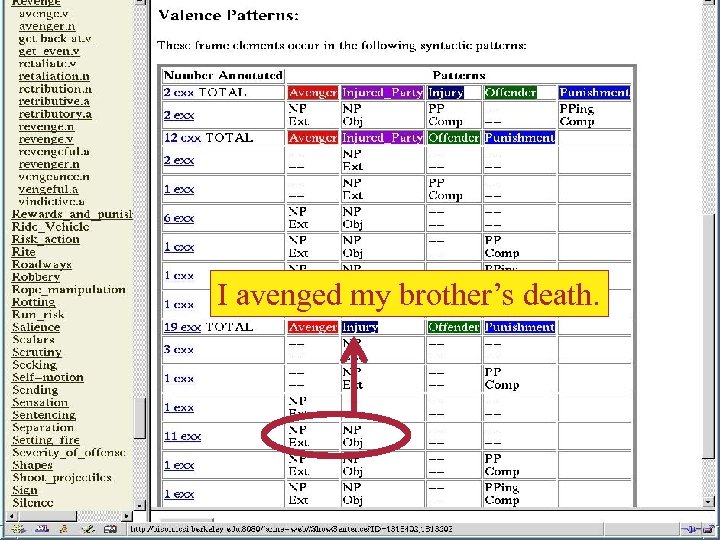
Task: Open the Mail component icon in status bar
Action: pos(41,529)
